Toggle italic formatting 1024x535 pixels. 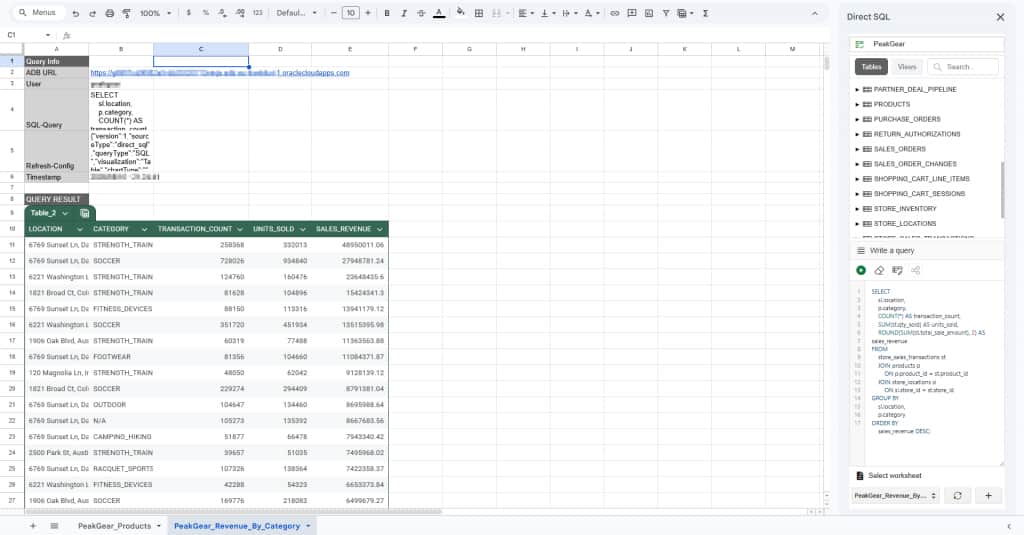[404, 13]
